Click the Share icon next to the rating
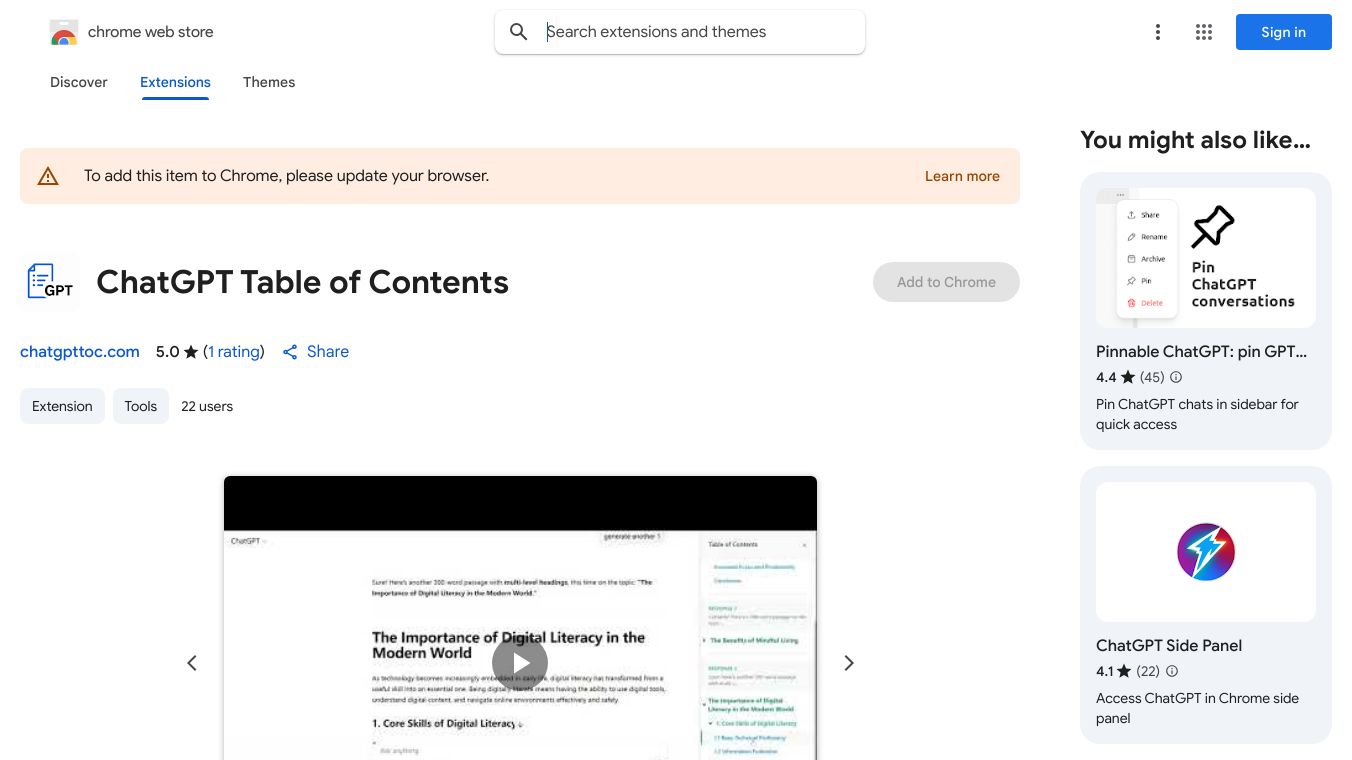This screenshot has width=1352, height=760. pos(290,352)
